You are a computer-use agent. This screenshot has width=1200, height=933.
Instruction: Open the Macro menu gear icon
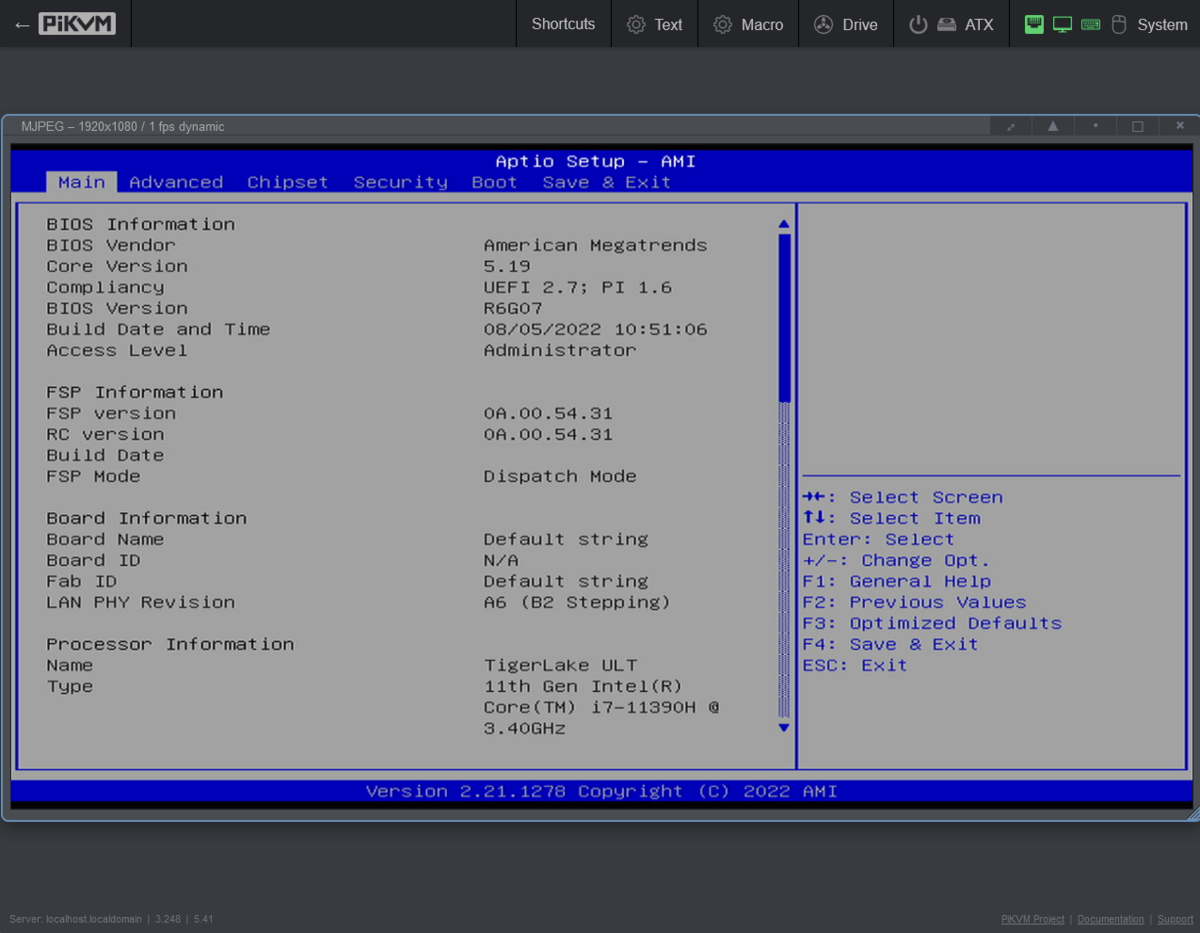coord(723,25)
